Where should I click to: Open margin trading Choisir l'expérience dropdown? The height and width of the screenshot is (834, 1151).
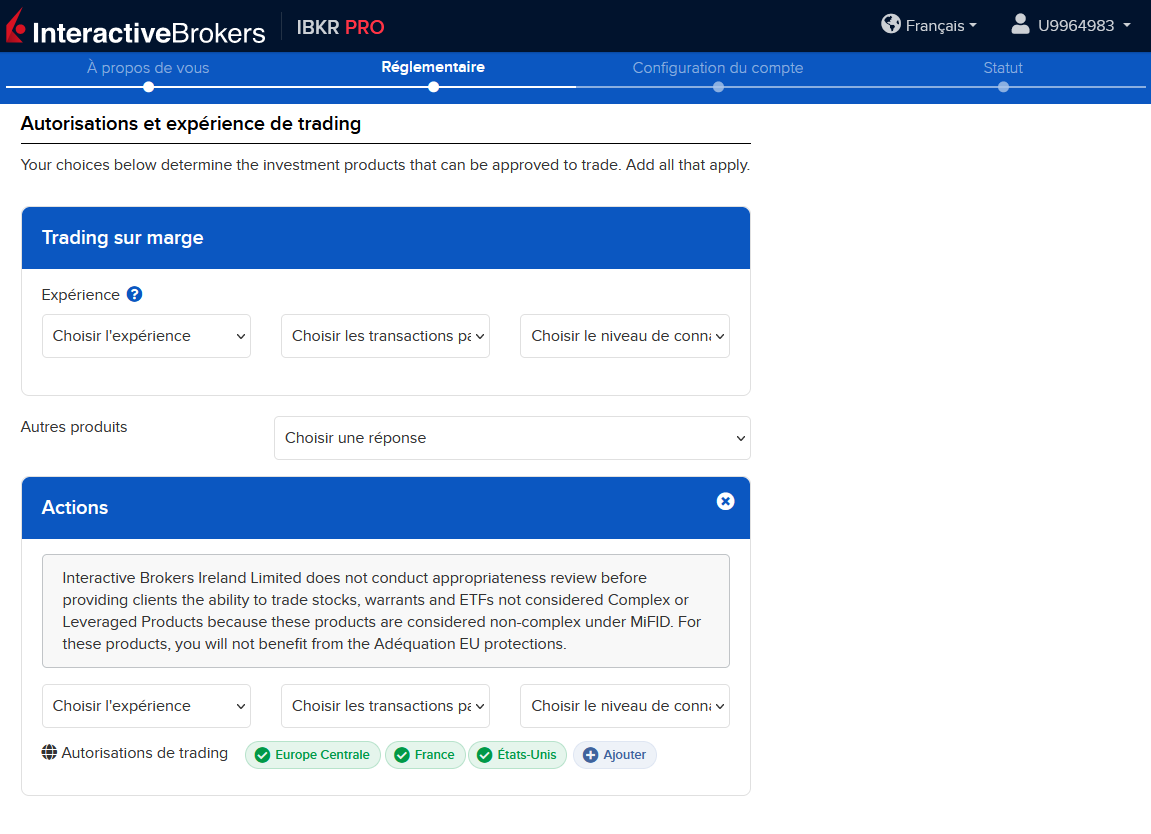(x=146, y=336)
